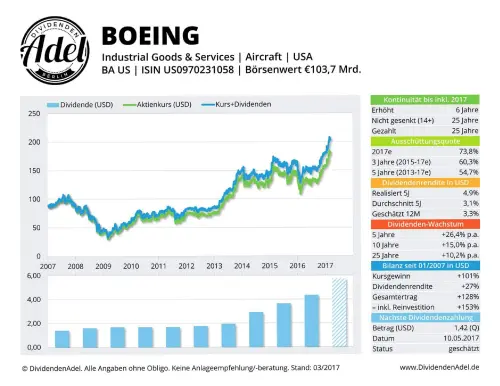This screenshot has width=500, height=386.
Task: Click the '5 Jahre (2013-17e)' row
Action: click(x=425, y=172)
